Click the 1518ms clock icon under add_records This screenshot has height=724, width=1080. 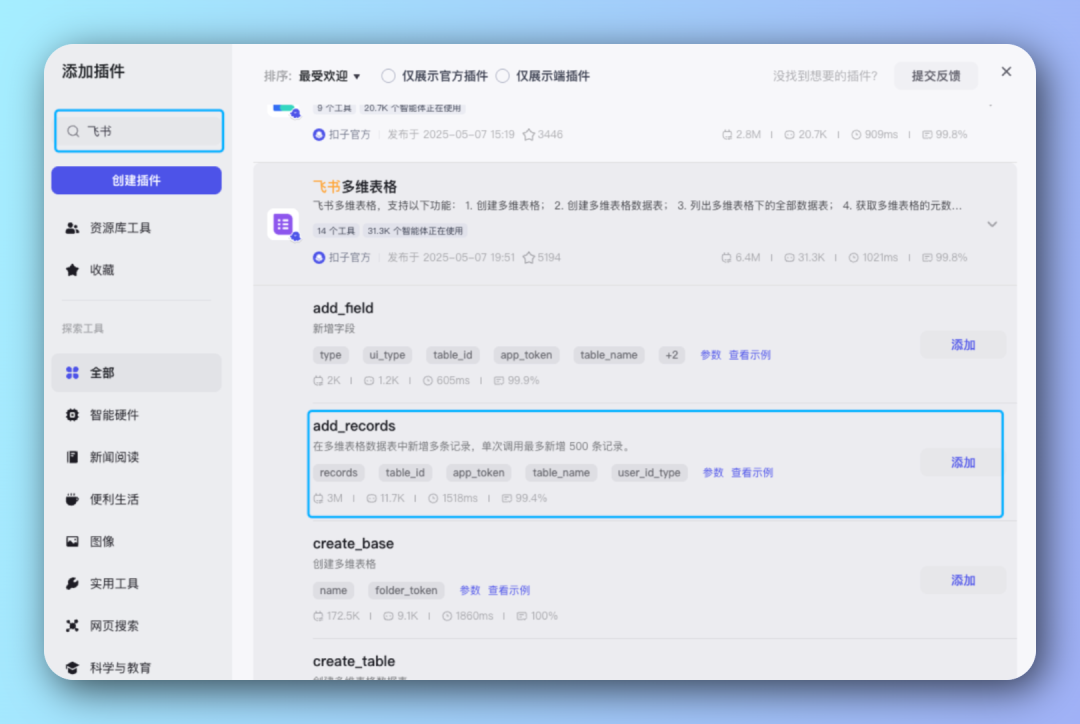pos(433,499)
